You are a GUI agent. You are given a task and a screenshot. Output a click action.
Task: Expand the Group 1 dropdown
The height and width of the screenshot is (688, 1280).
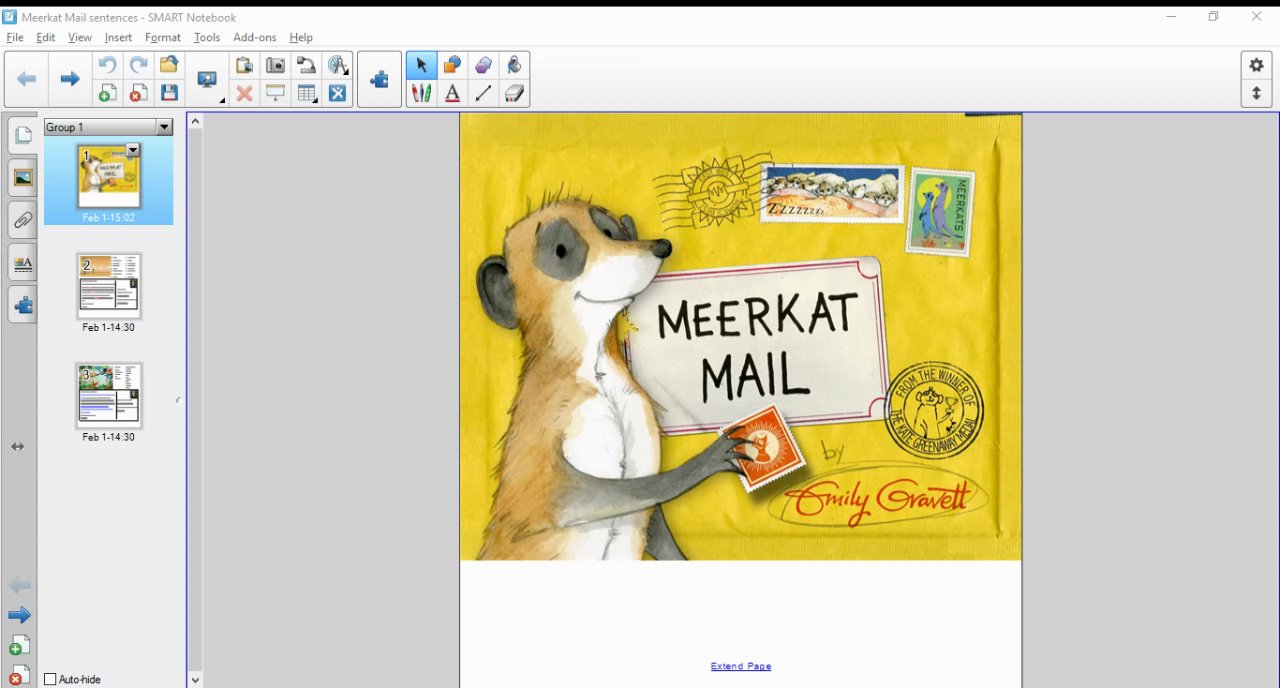point(164,128)
